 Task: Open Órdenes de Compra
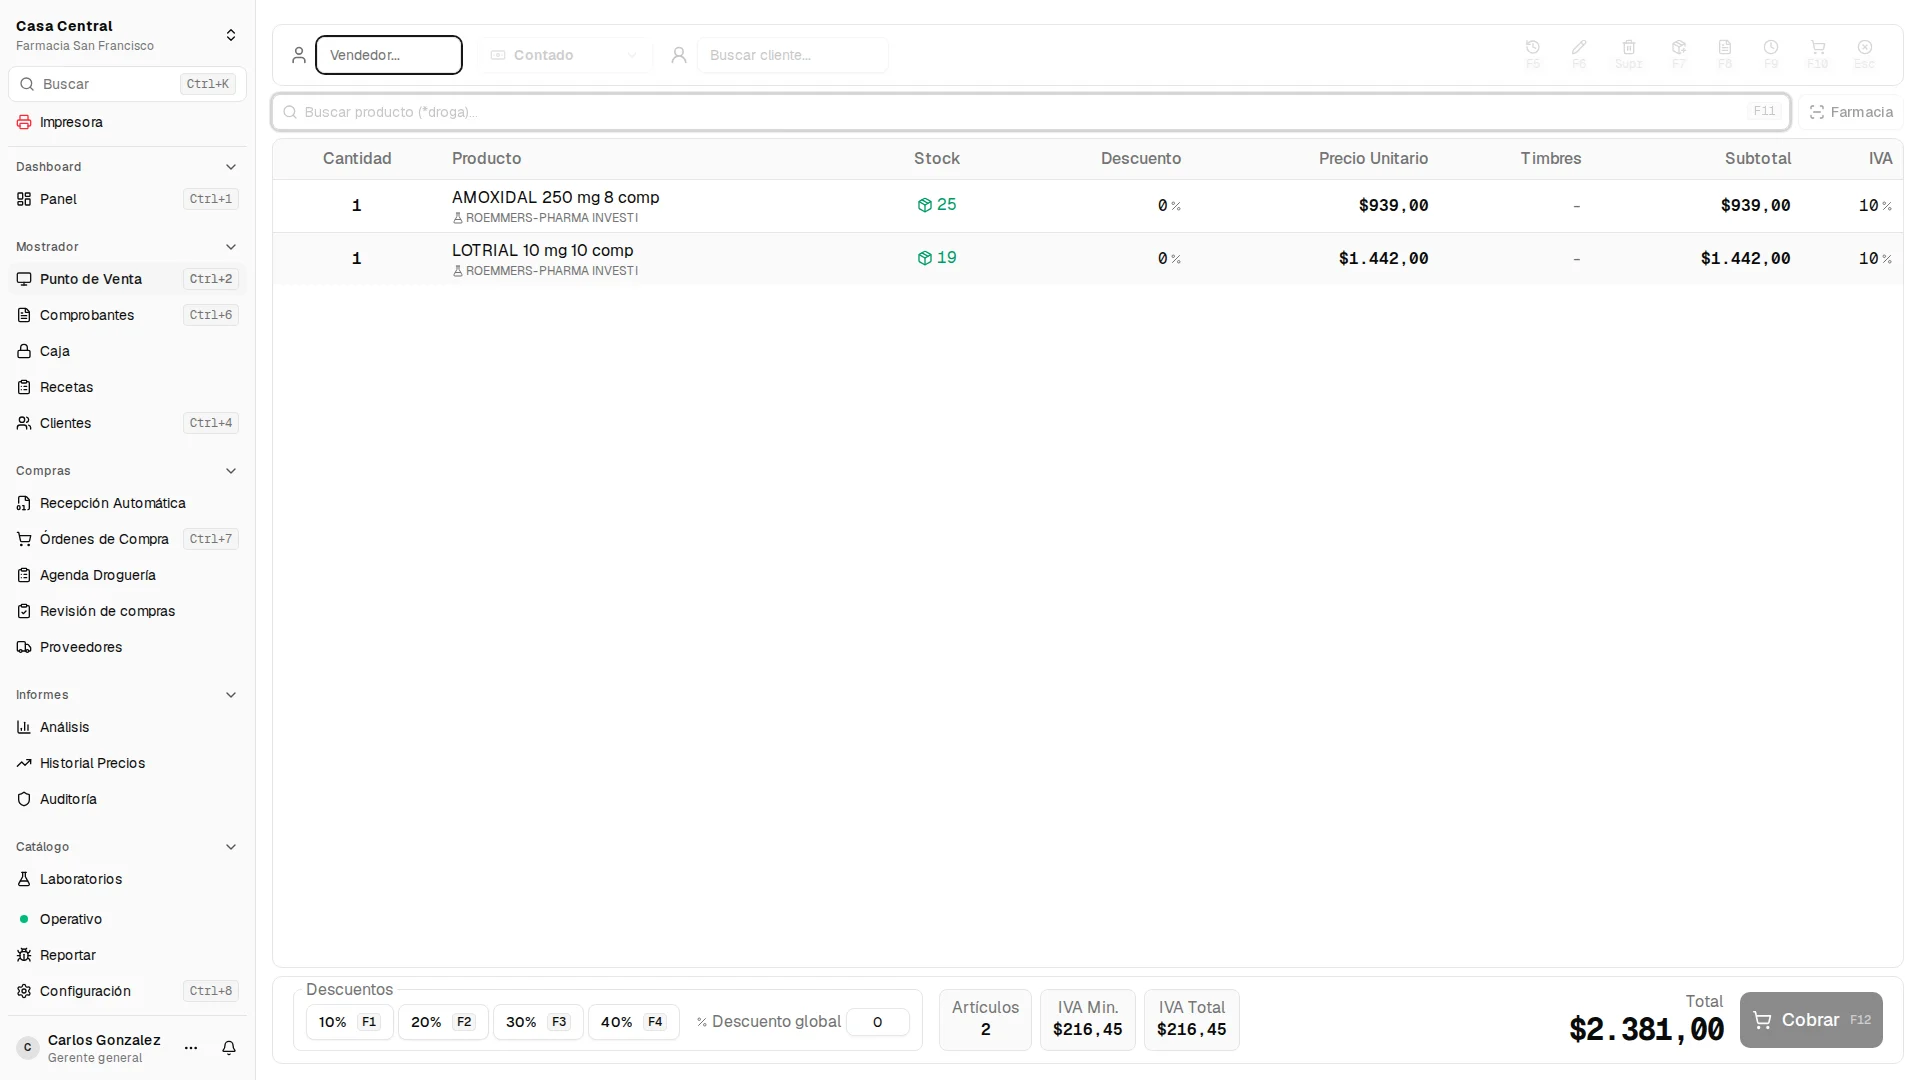coord(127,539)
